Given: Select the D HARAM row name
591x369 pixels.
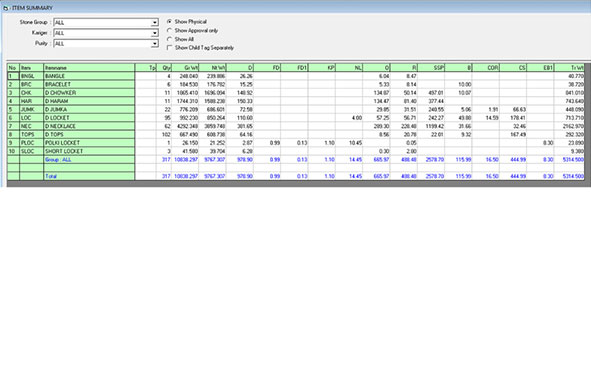Looking at the screenshot, I should (x=89, y=101).
